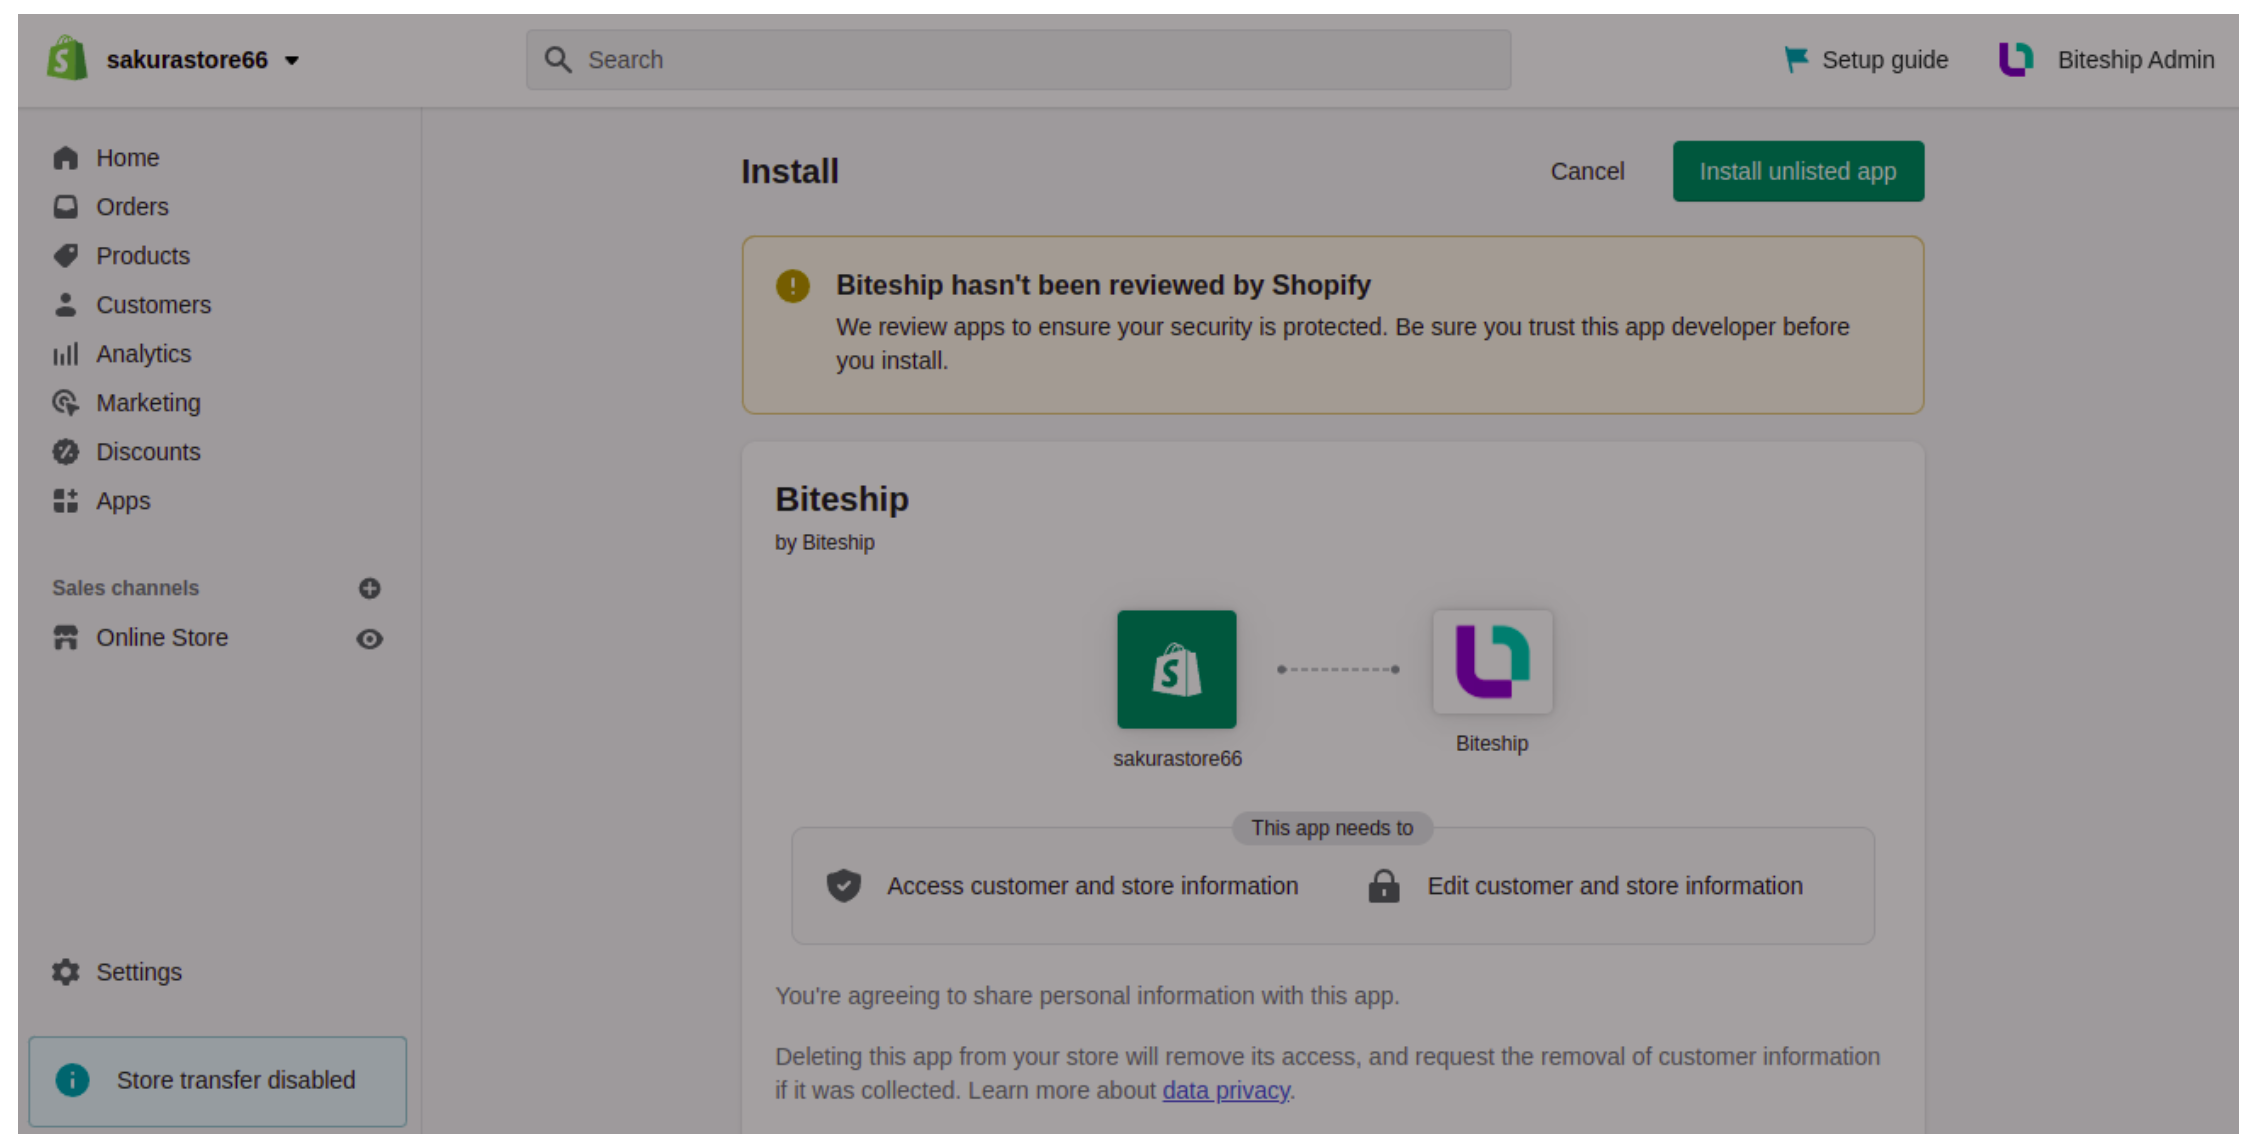Open Orders in the sidebar
Screen dimensions: 2260x1148
click(x=132, y=207)
